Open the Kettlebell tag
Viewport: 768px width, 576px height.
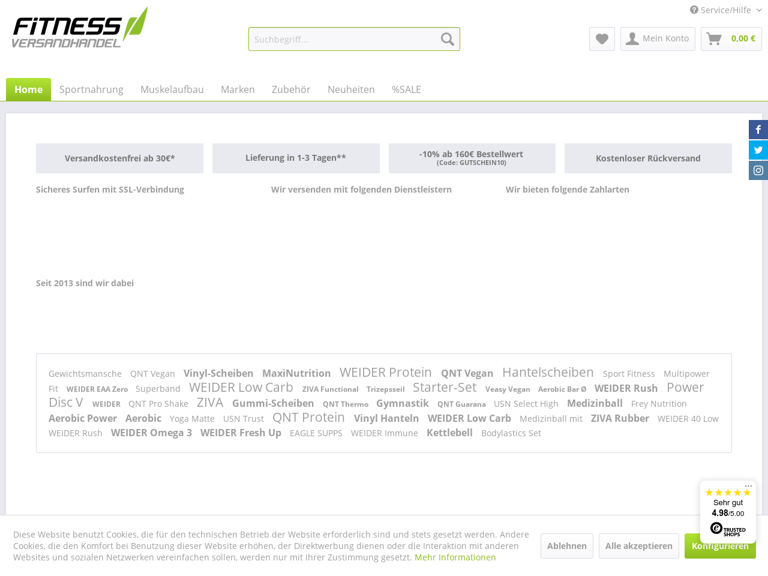450,433
